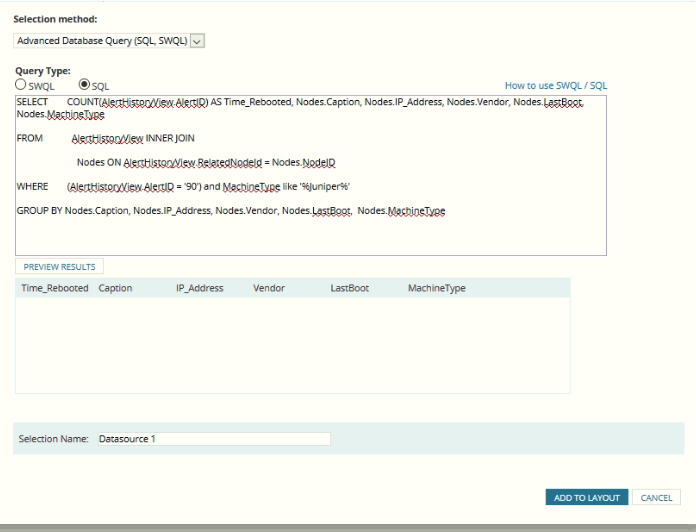
Task: Open the How to use SWQL / SQL link
Action: click(x=556, y=86)
